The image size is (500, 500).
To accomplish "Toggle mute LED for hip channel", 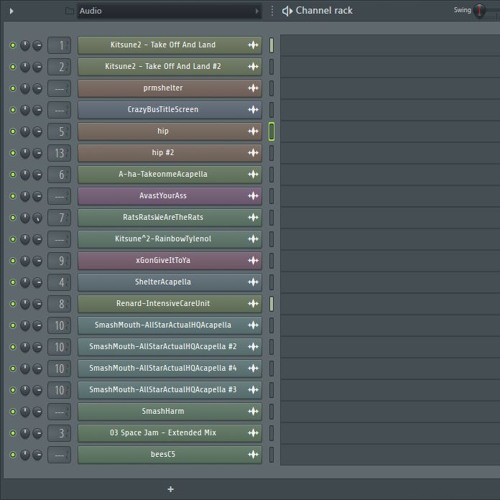I will pyautogui.click(x=13, y=131).
